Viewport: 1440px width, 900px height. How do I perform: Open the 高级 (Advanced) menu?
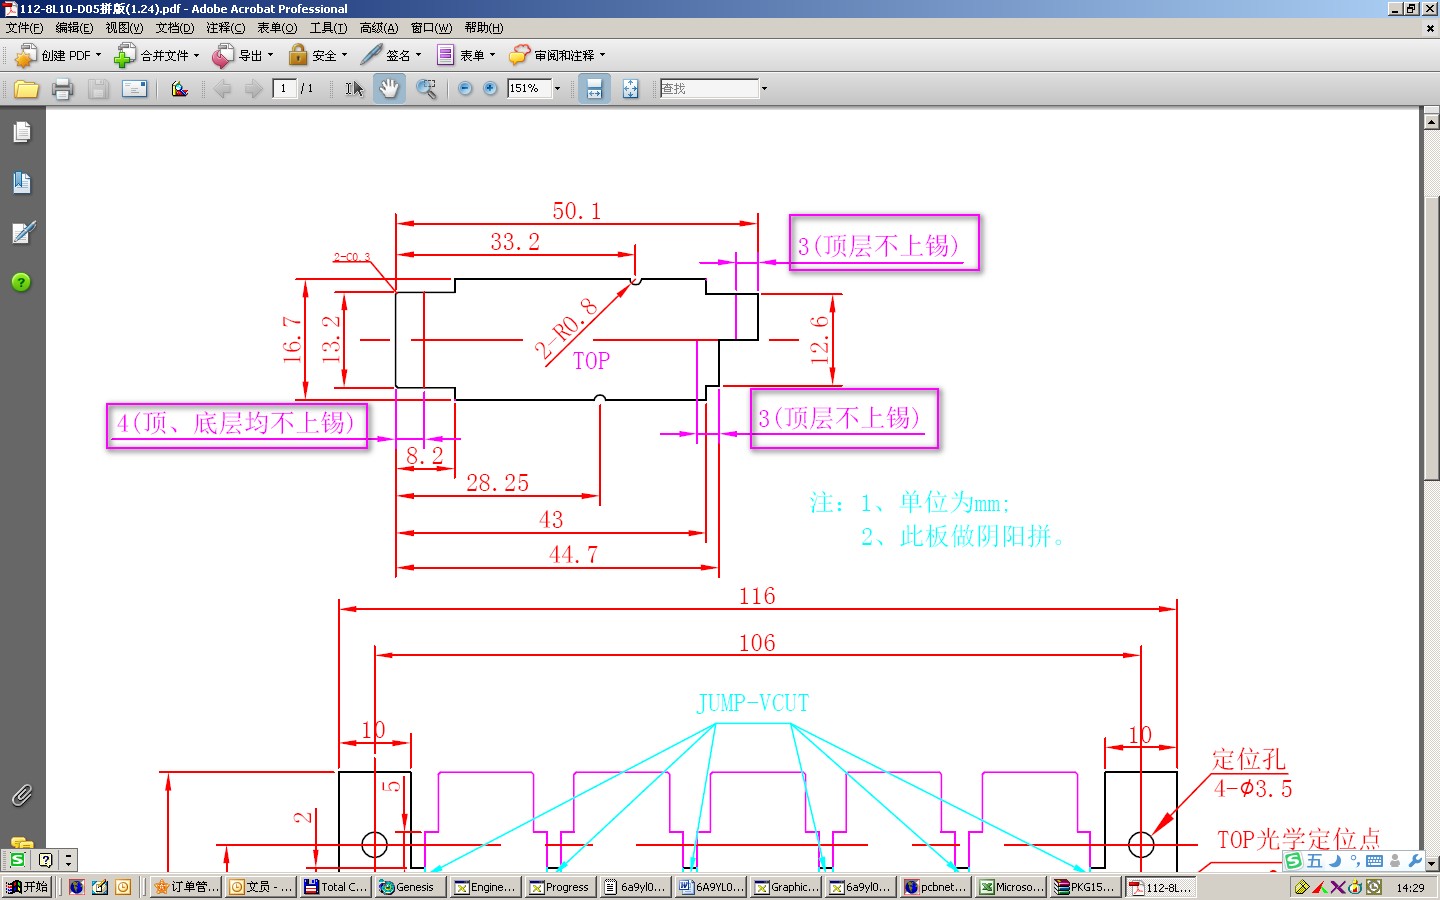[379, 28]
